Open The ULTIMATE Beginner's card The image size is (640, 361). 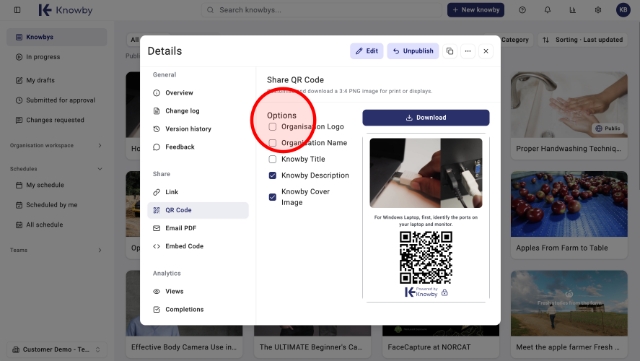pos(312,342)
